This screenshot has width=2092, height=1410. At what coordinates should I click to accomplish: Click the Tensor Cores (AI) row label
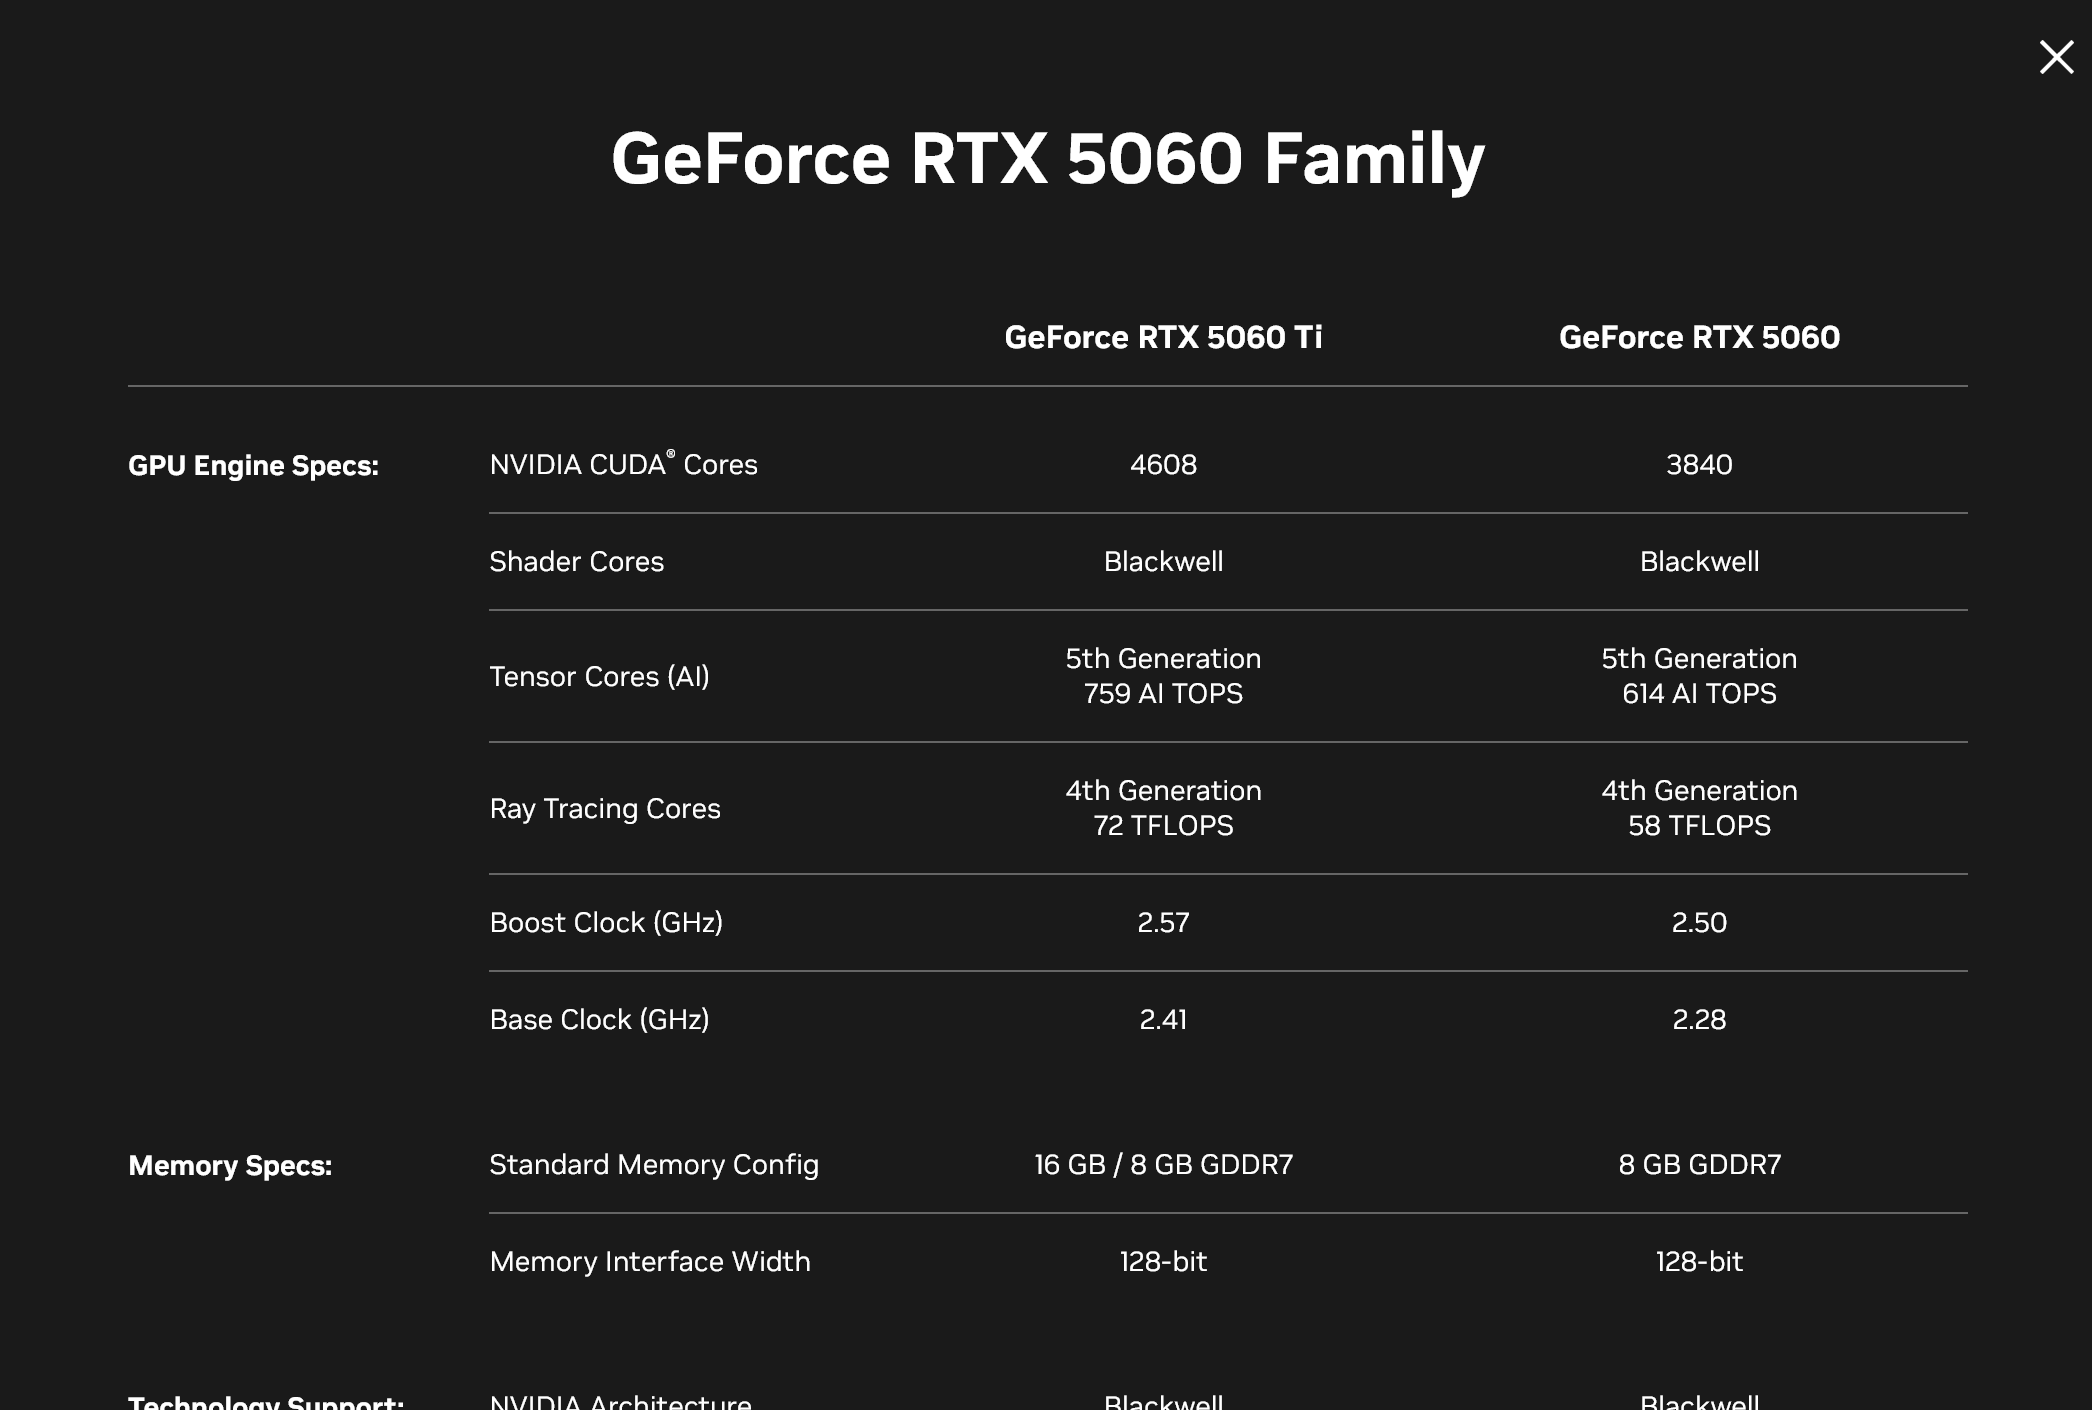(x=599, y=676)
